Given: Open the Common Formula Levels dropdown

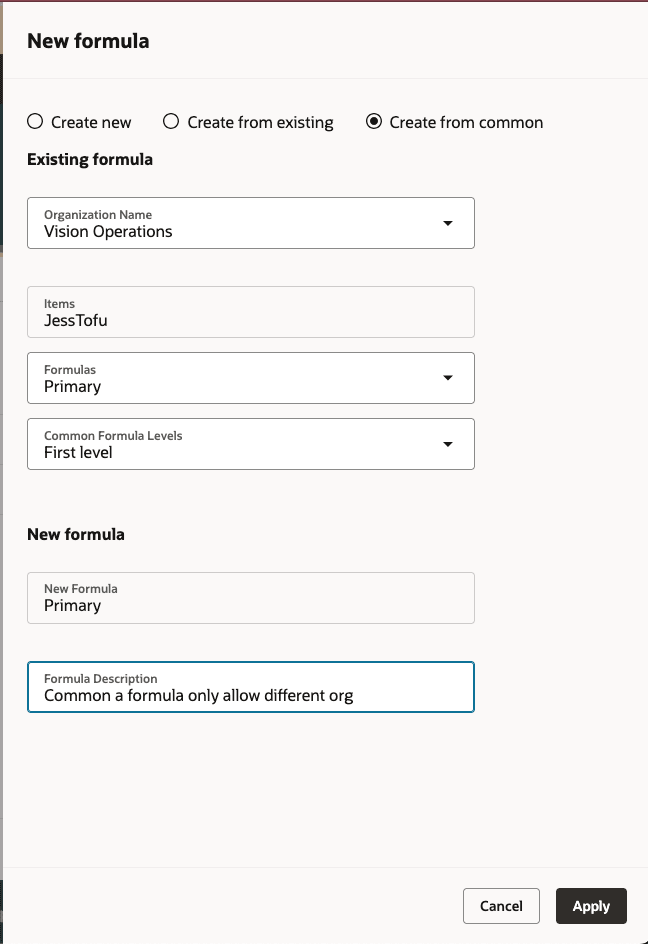Looking at the screenshot, I should [x=250, y=443].
